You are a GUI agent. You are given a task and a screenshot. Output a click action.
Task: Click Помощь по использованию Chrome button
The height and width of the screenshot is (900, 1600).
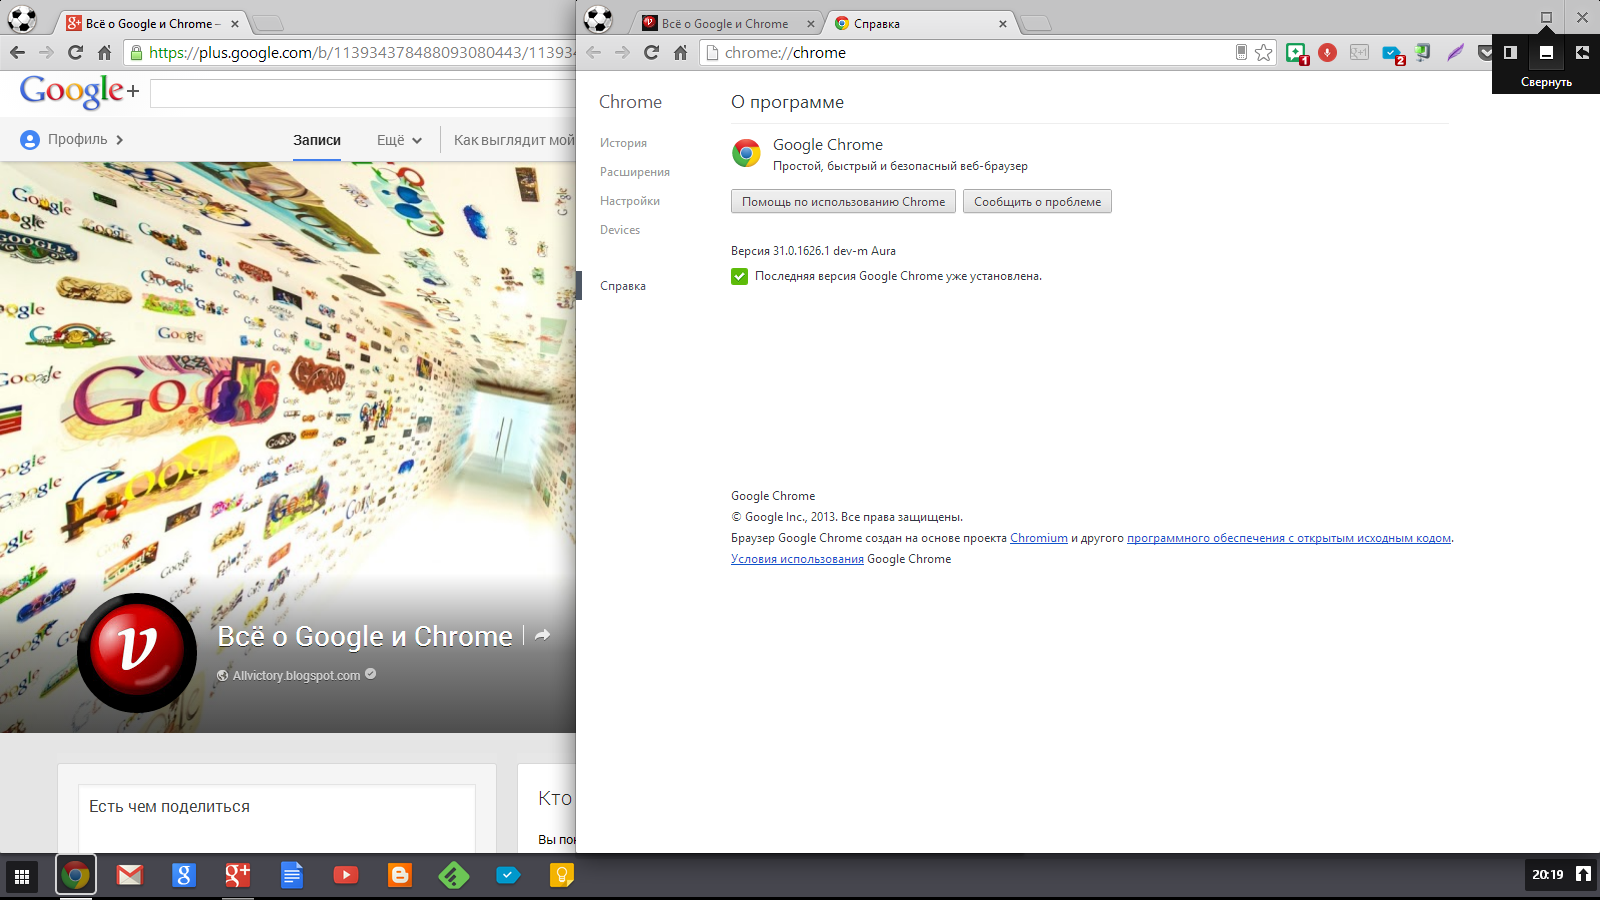coord(843,201)
